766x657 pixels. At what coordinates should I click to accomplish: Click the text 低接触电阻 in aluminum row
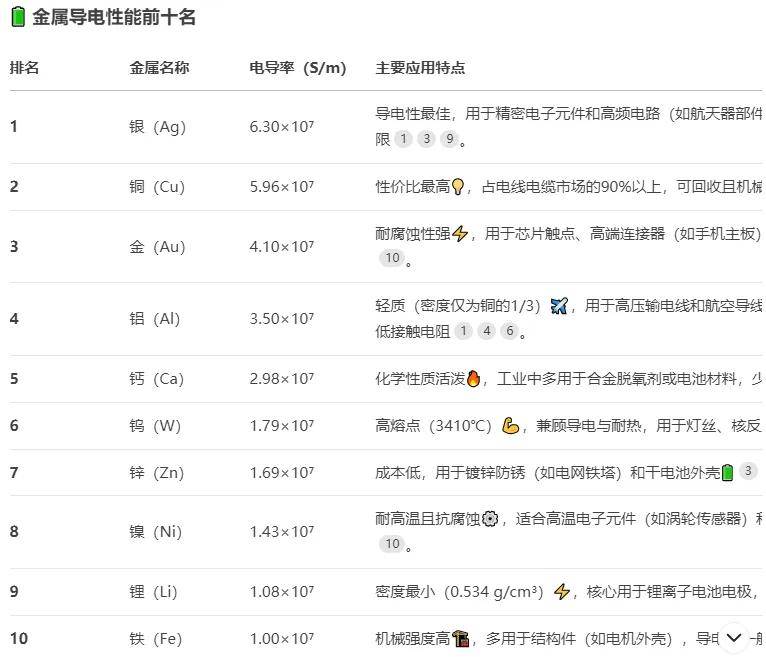click(413, 331)
